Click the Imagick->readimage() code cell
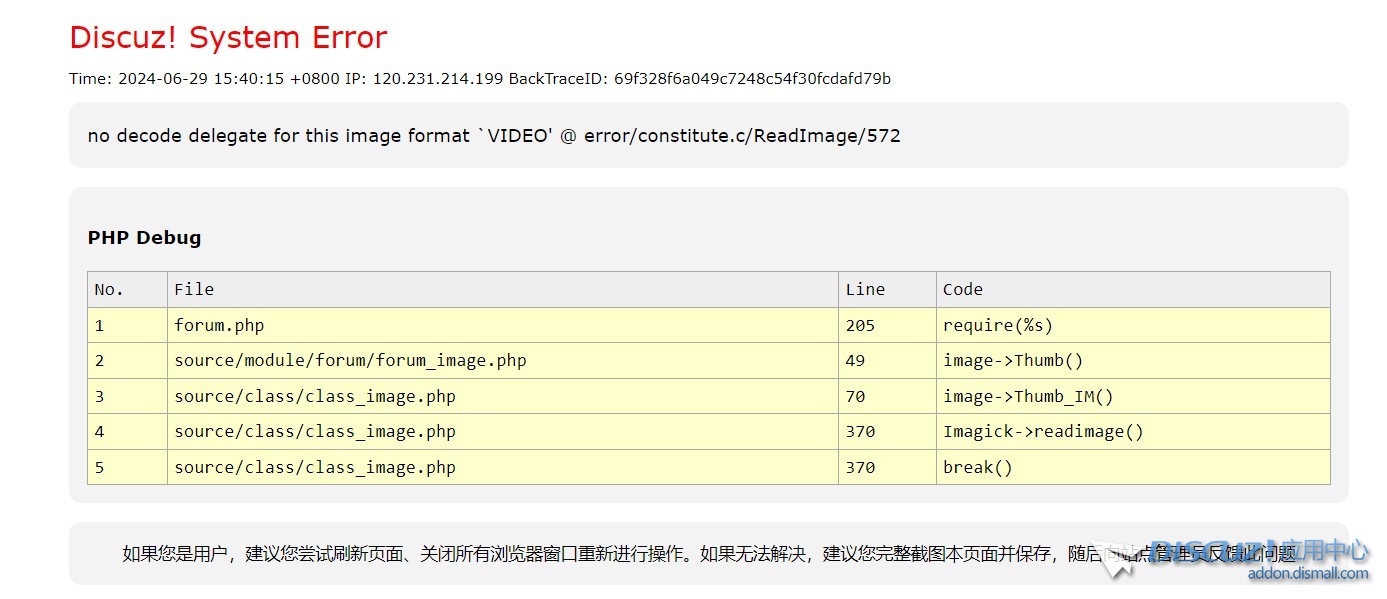 click(1043, 432)
